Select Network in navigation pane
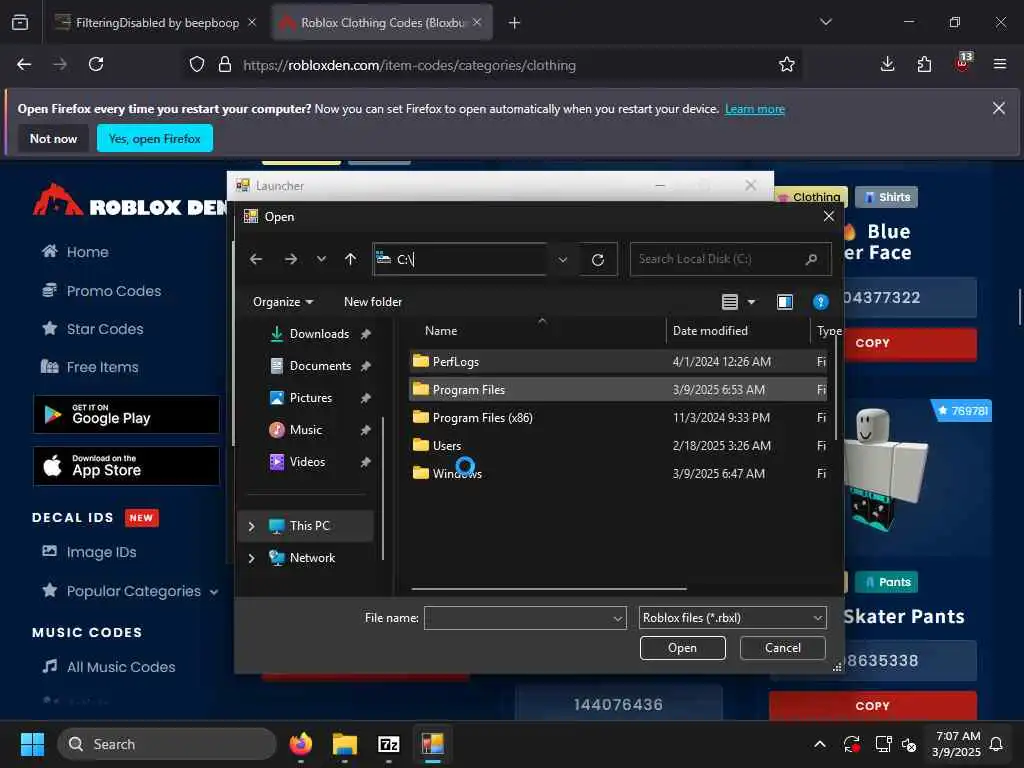Image resolution: width=1024 pixels, height=768 pixels. [312, 558]
